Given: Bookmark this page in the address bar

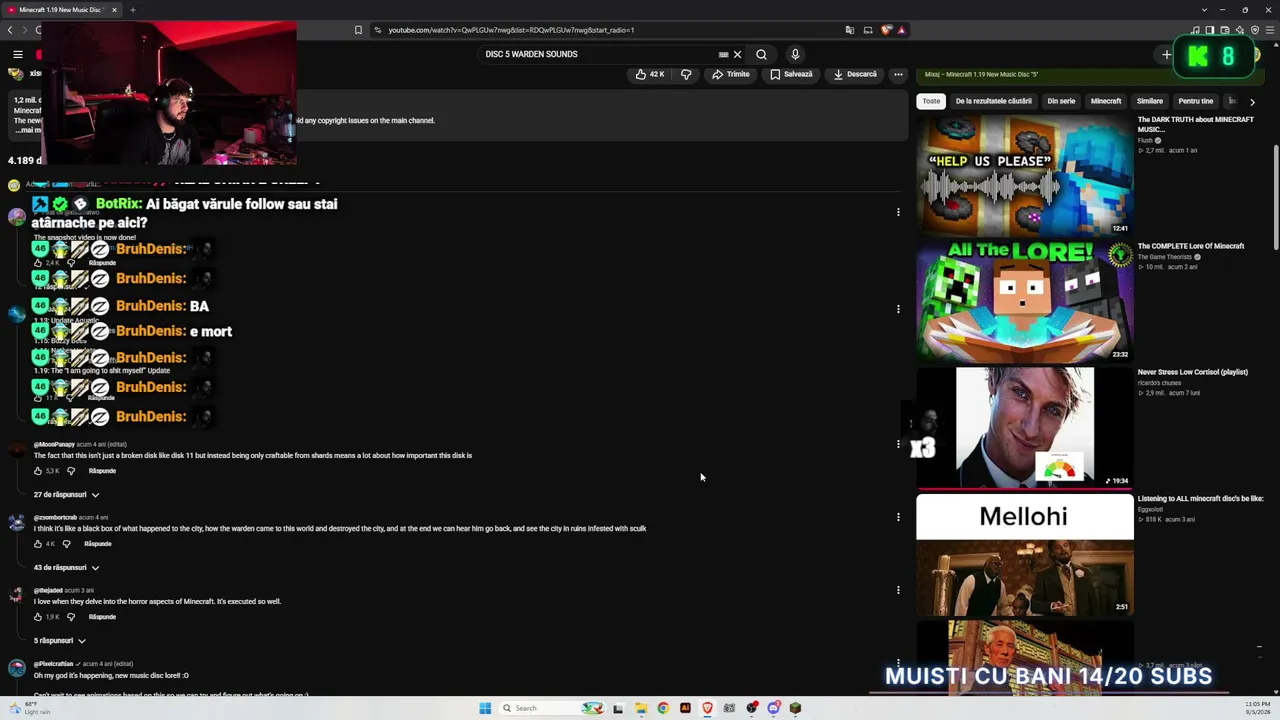Looking at the screenshot, I should click(358, 30).
